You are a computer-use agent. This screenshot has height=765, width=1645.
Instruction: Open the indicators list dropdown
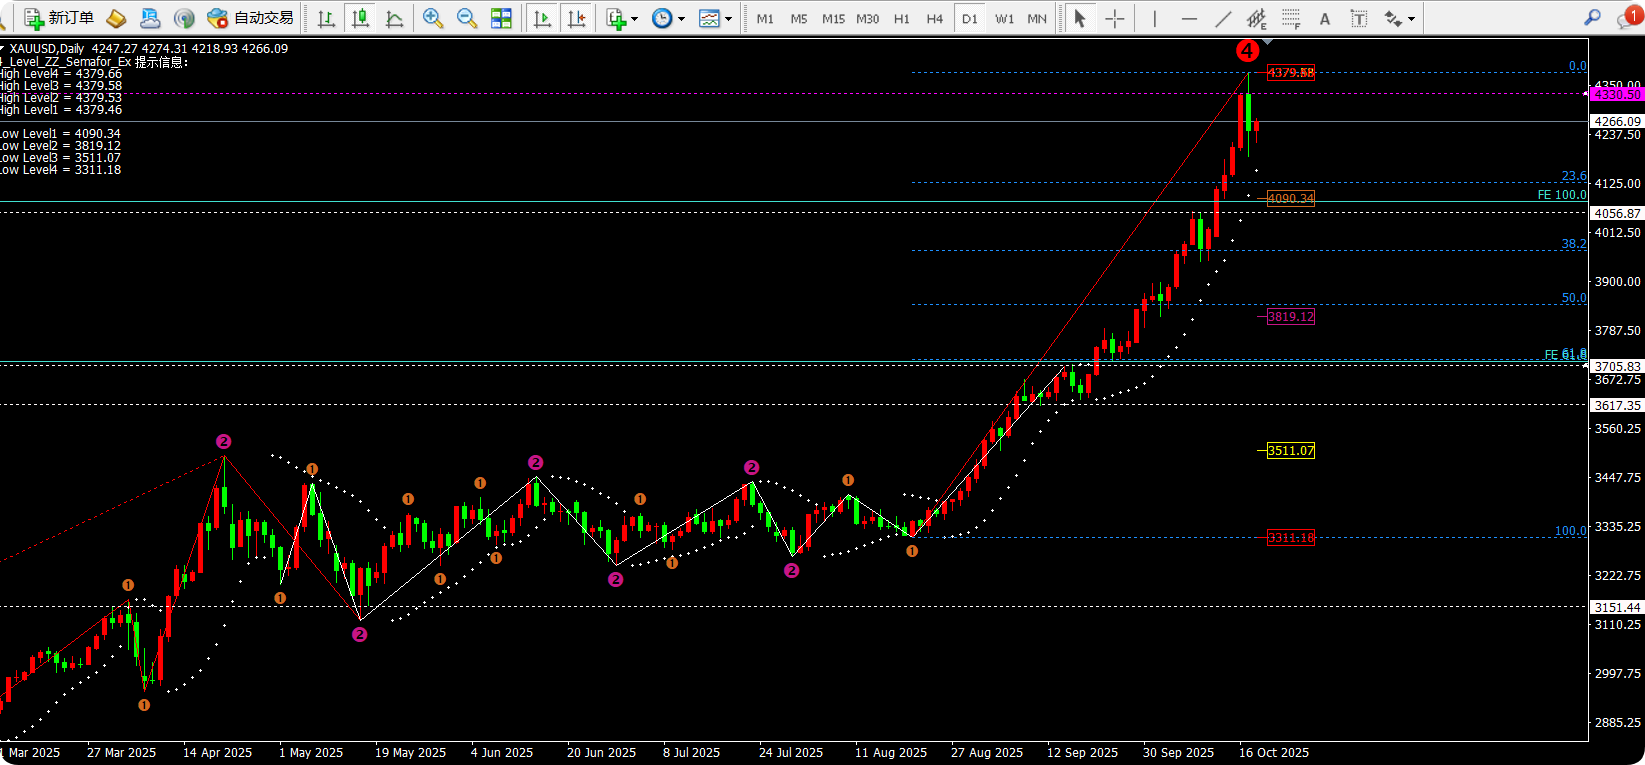coord(621,18)
